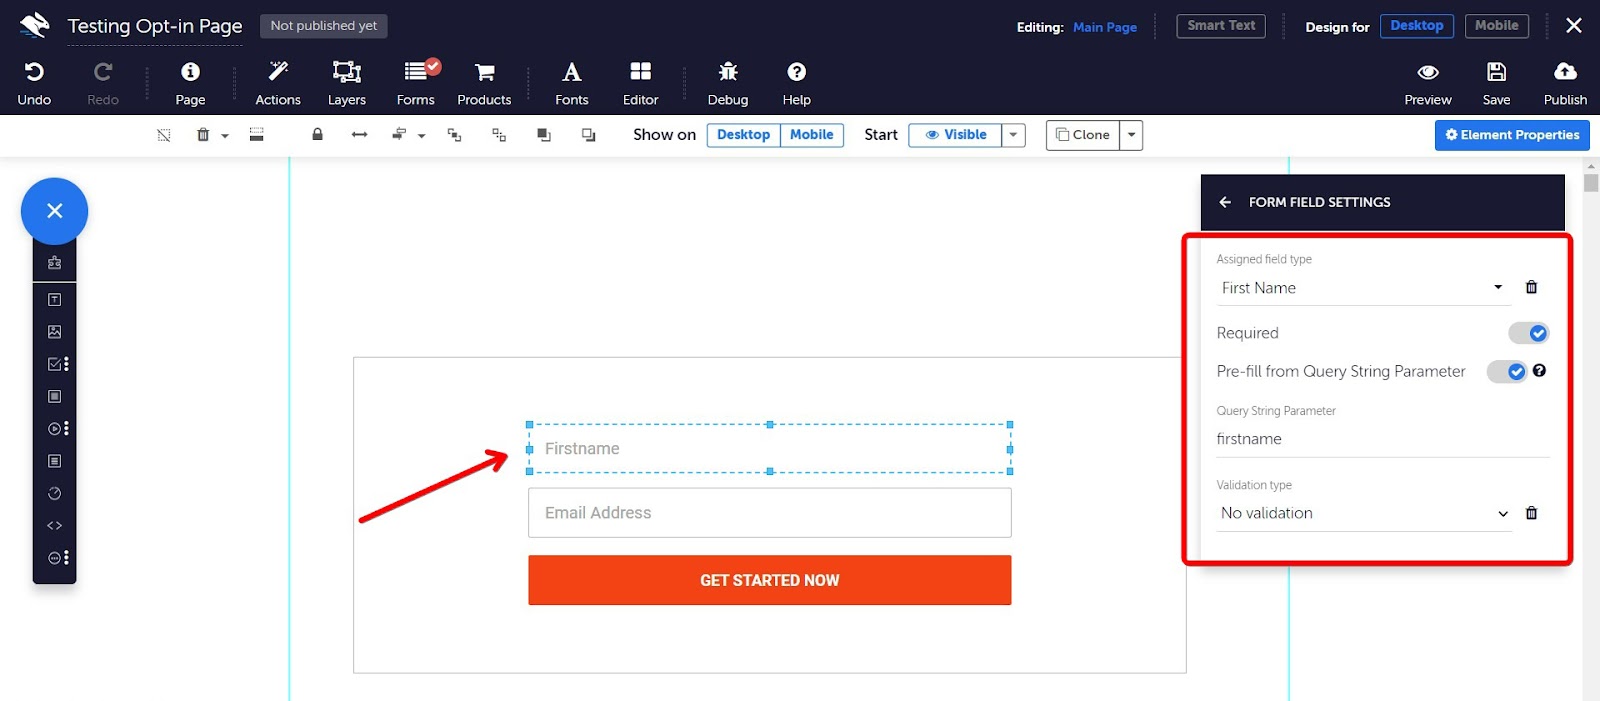The width and height of the screenshot is (1600, 701).
Task: Expand the delete options dropdown arrow
Action: click(225, 136)
